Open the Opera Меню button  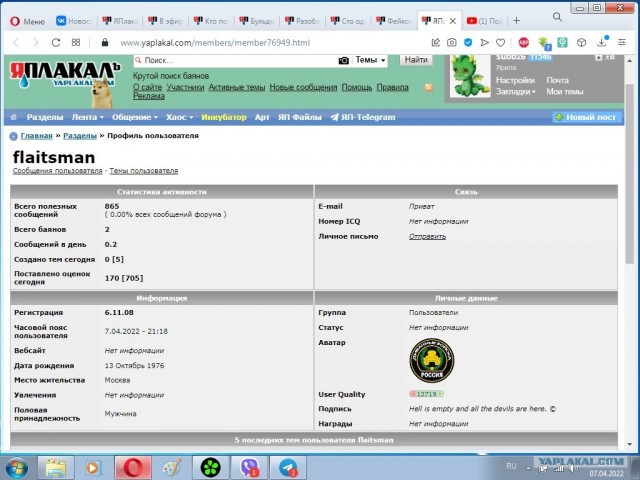(27, 21)
